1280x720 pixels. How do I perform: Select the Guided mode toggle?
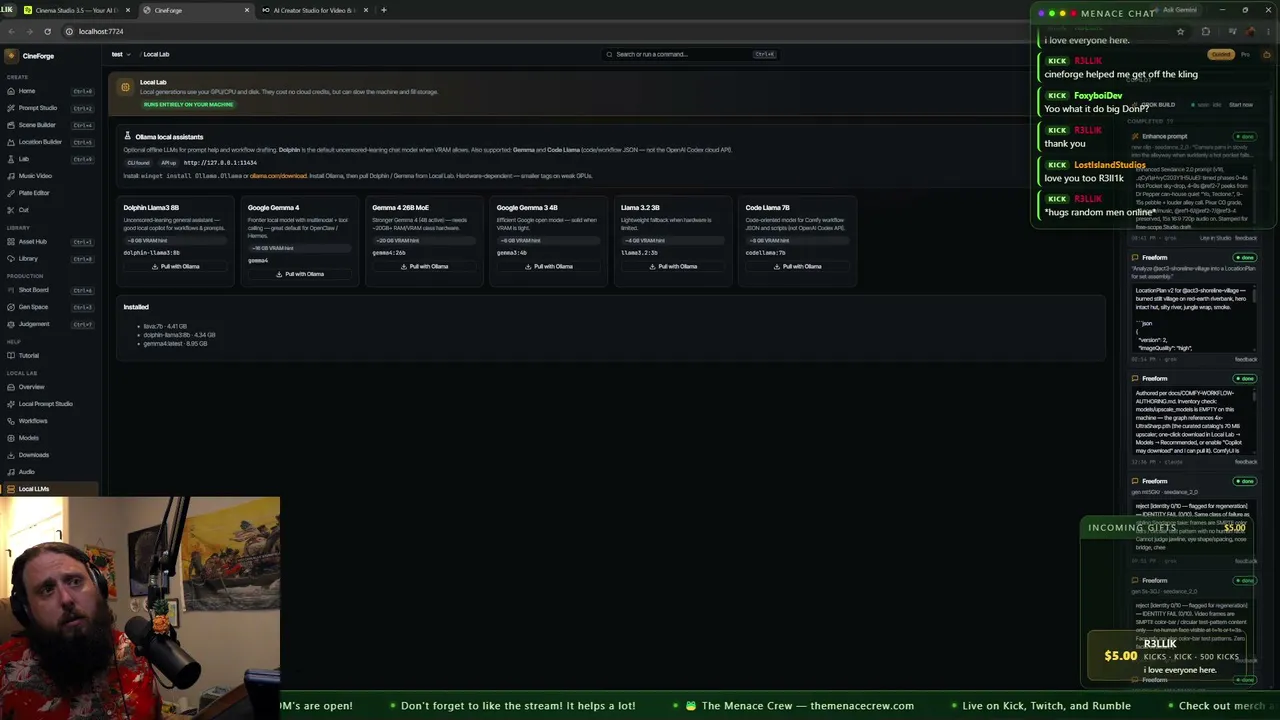[1221, 54]
